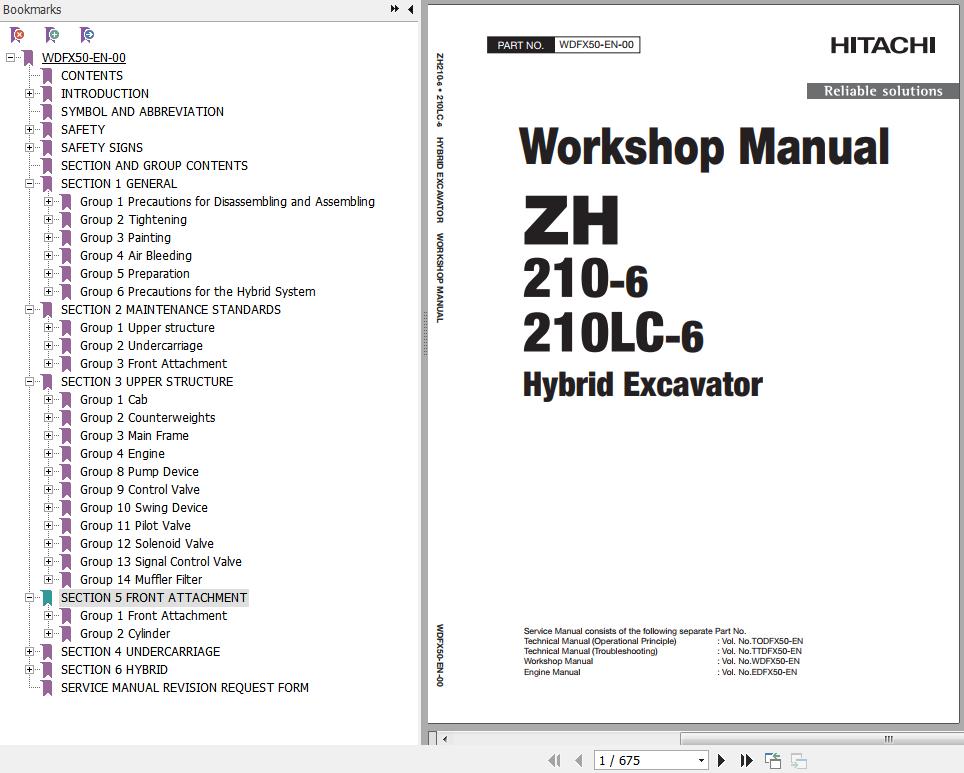
Task: Select Group 13 Signal Control Valve
Action: [x=160, y=561]
